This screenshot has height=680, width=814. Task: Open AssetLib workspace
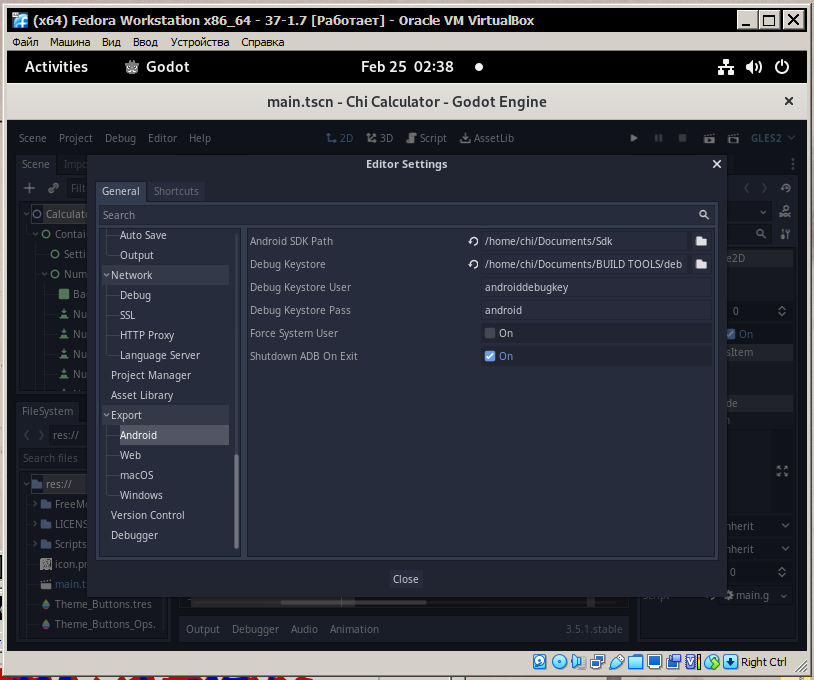pos(487,138)
